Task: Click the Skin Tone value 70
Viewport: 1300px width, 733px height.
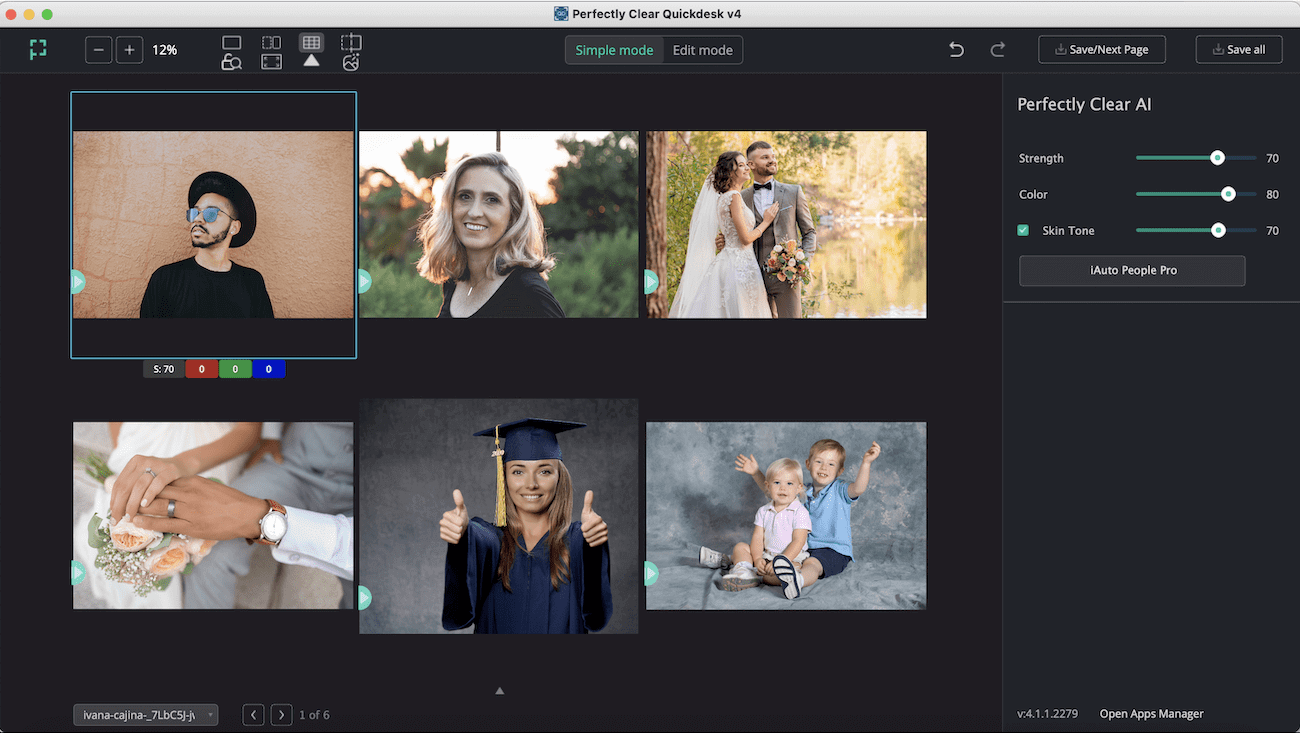Action: point(1272,230)
